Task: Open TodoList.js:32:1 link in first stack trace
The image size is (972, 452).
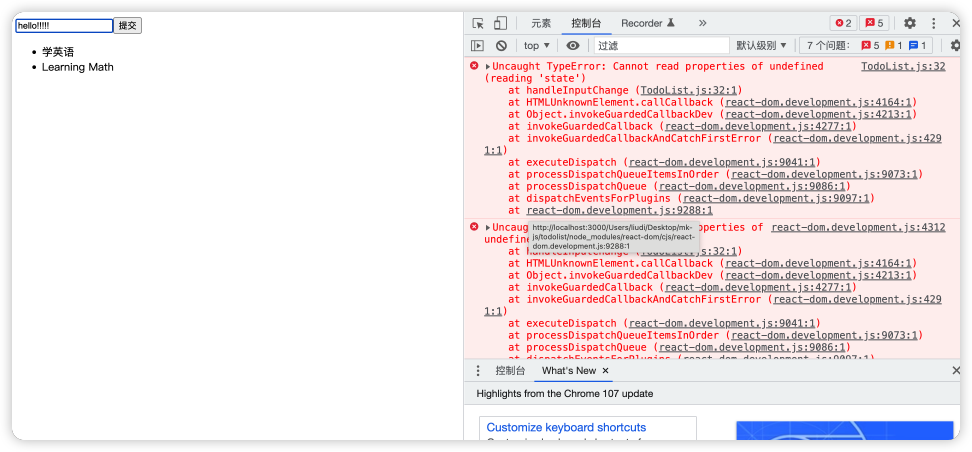Action: tap(688, 91)
